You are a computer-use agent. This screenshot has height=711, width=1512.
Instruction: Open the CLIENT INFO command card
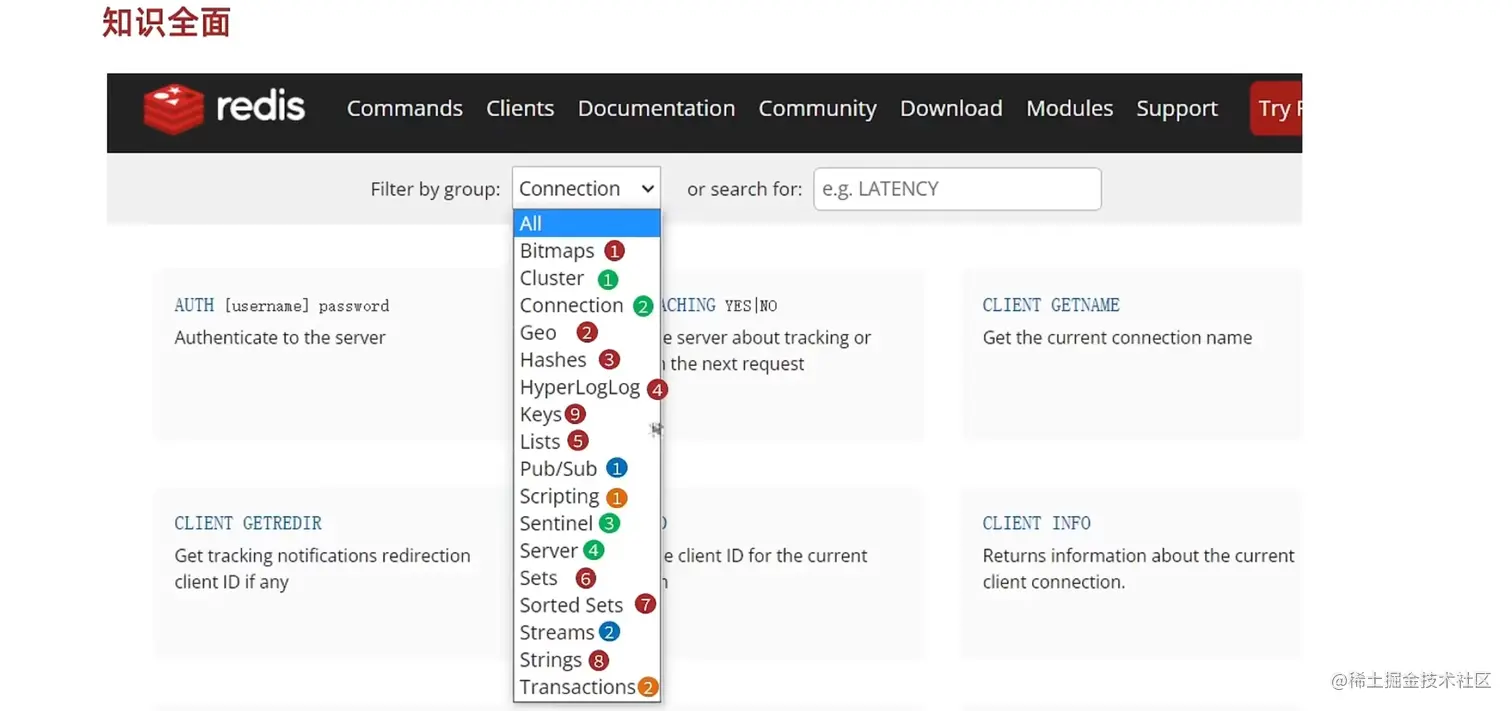1132,572
